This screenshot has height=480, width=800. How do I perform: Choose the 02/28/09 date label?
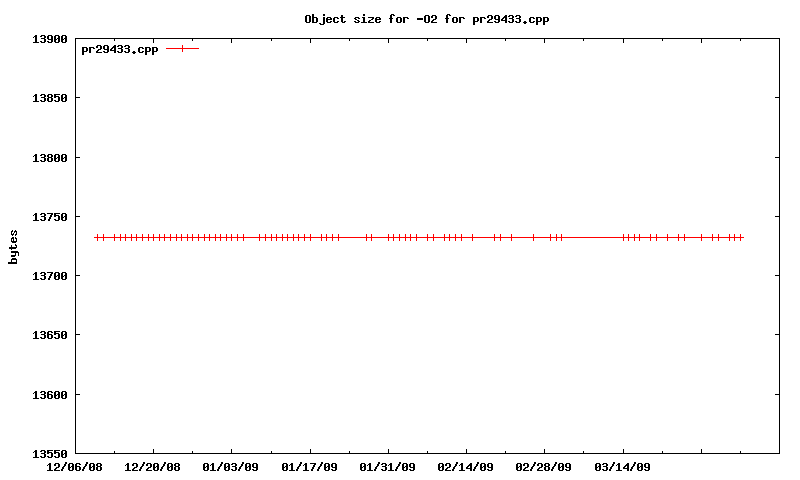pyautogui.click(x=543, y=467)
